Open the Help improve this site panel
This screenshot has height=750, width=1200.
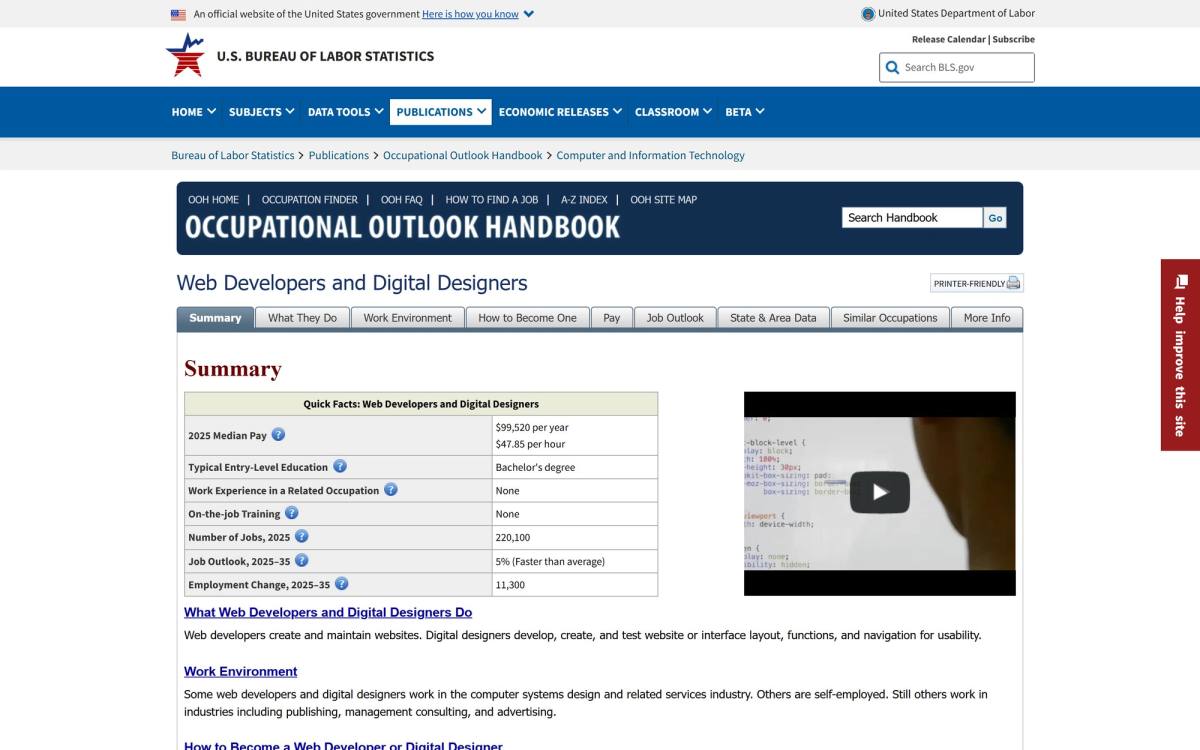click(x=1180, y=355)
